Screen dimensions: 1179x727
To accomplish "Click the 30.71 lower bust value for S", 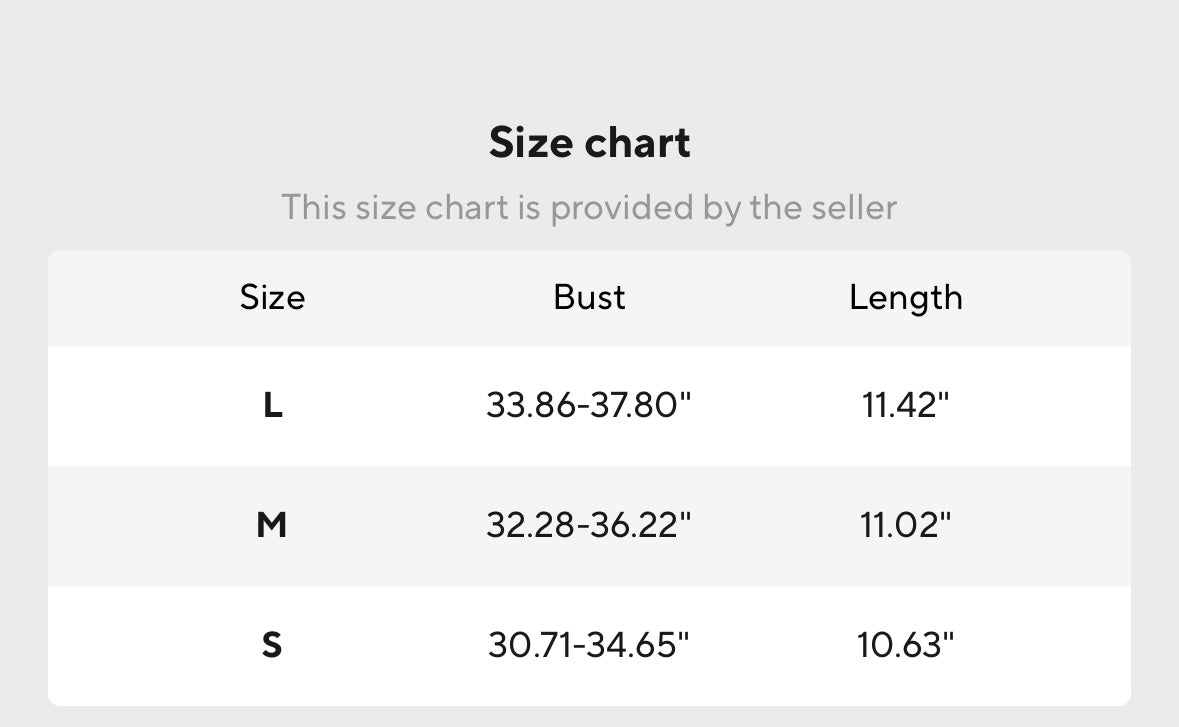I will tap(527, 644).
